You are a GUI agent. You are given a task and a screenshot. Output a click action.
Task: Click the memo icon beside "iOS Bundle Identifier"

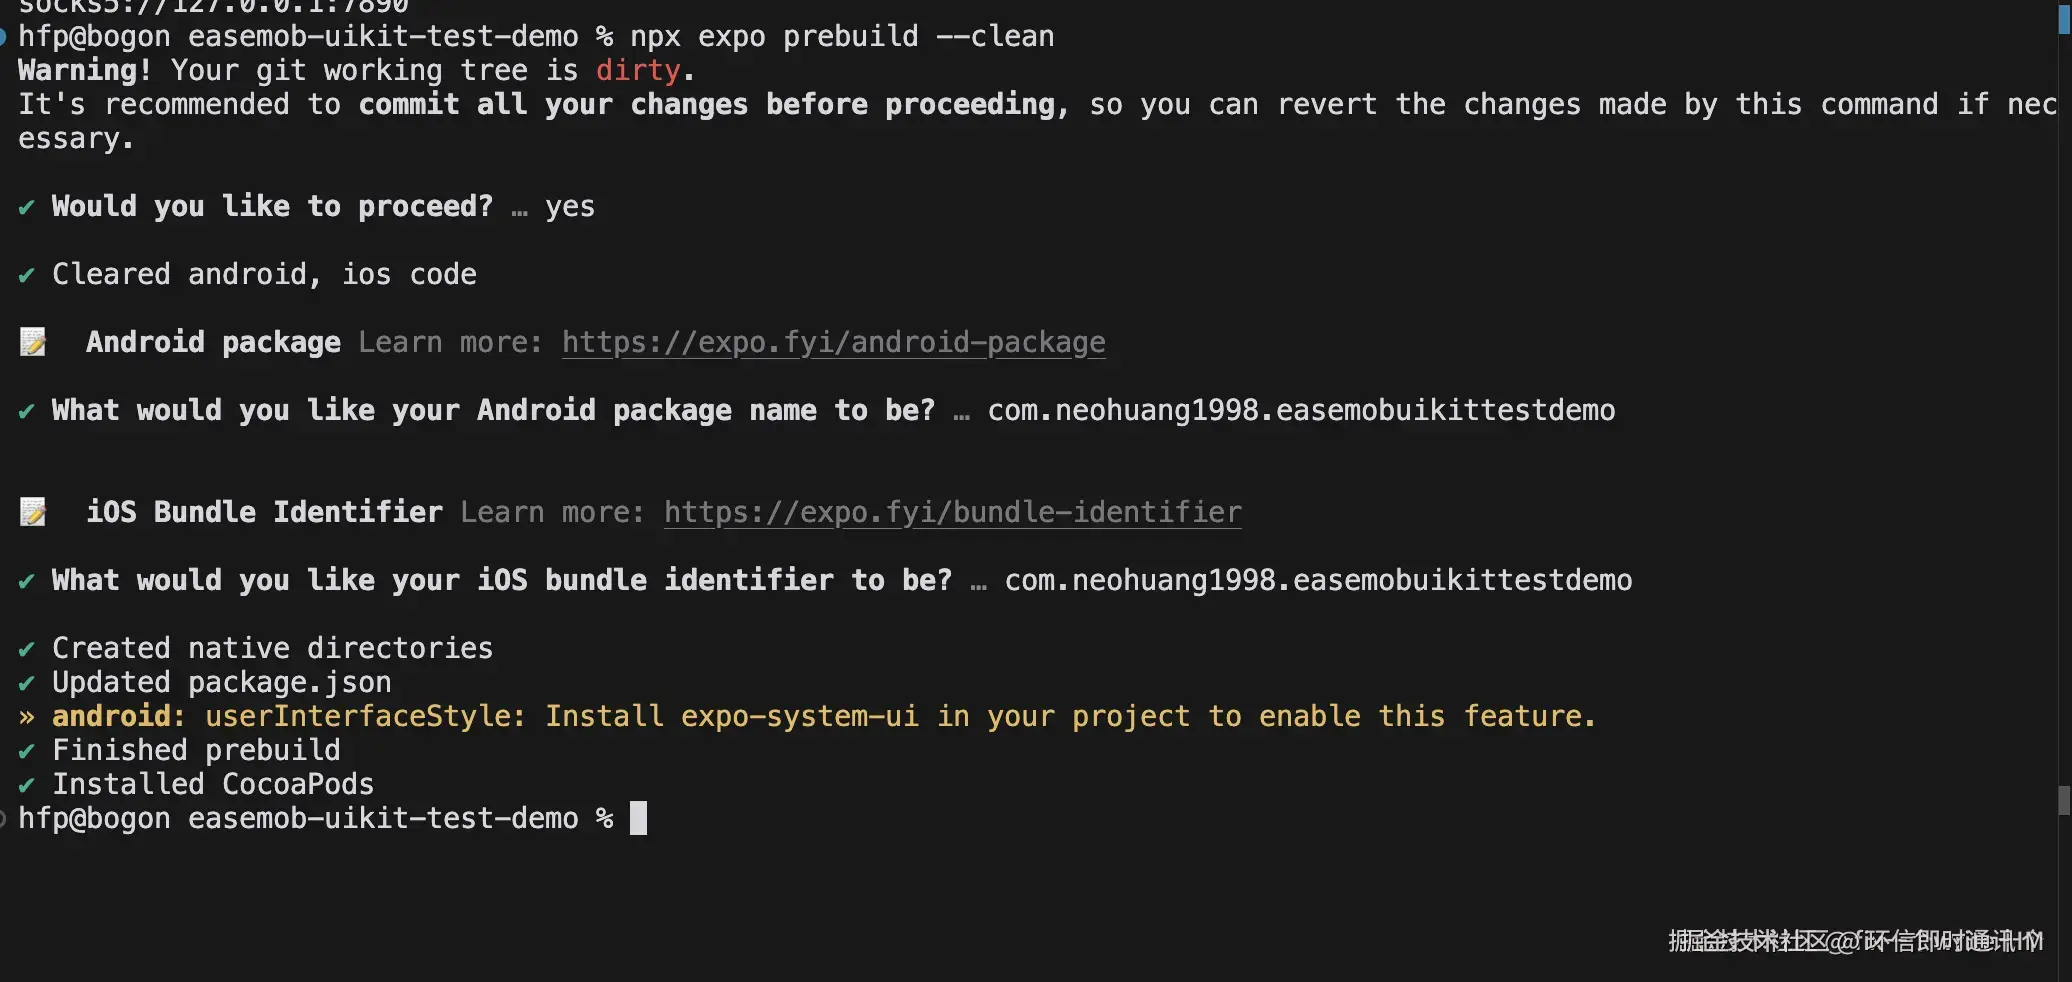(x=33, y=513)
